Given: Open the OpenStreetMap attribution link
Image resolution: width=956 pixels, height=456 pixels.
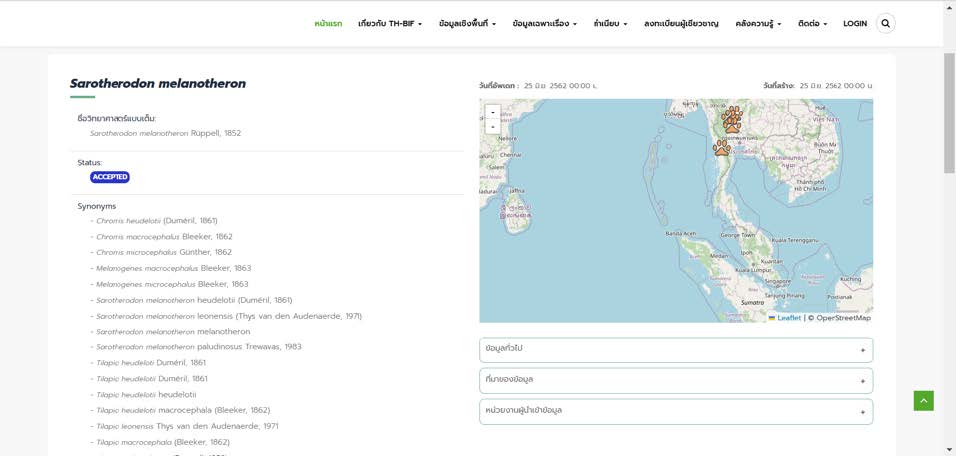Looking at the screenshot, I should point(843,318).
